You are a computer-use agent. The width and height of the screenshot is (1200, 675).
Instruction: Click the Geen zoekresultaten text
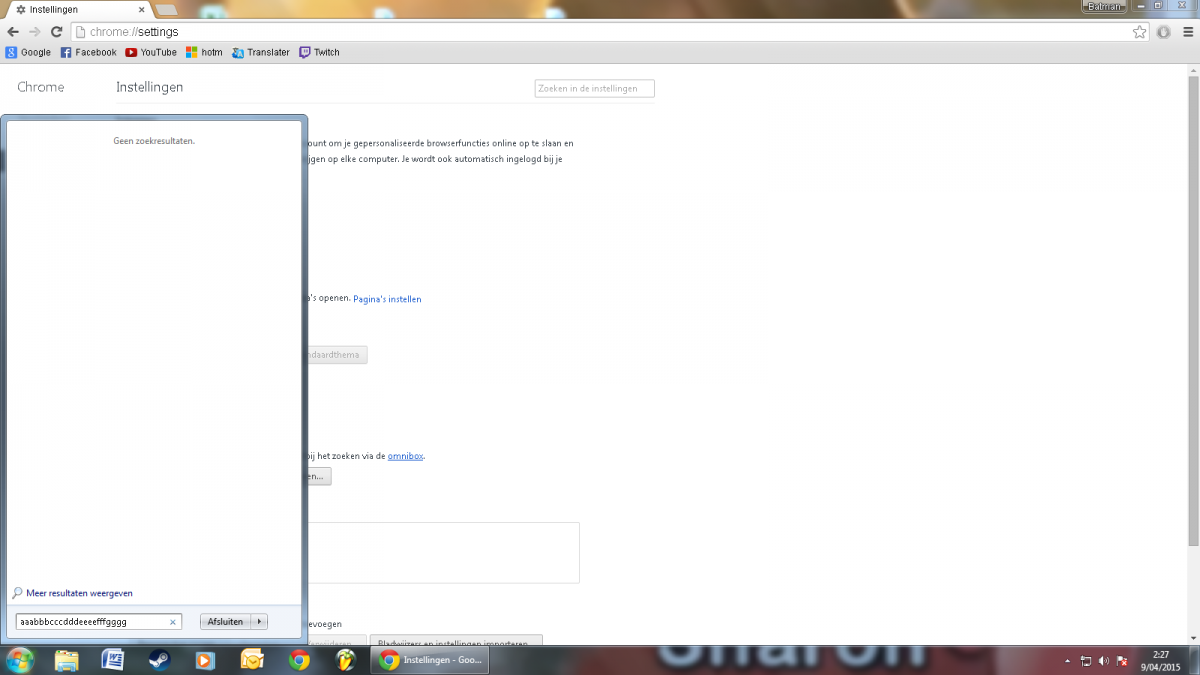click(x=154, y=141)
